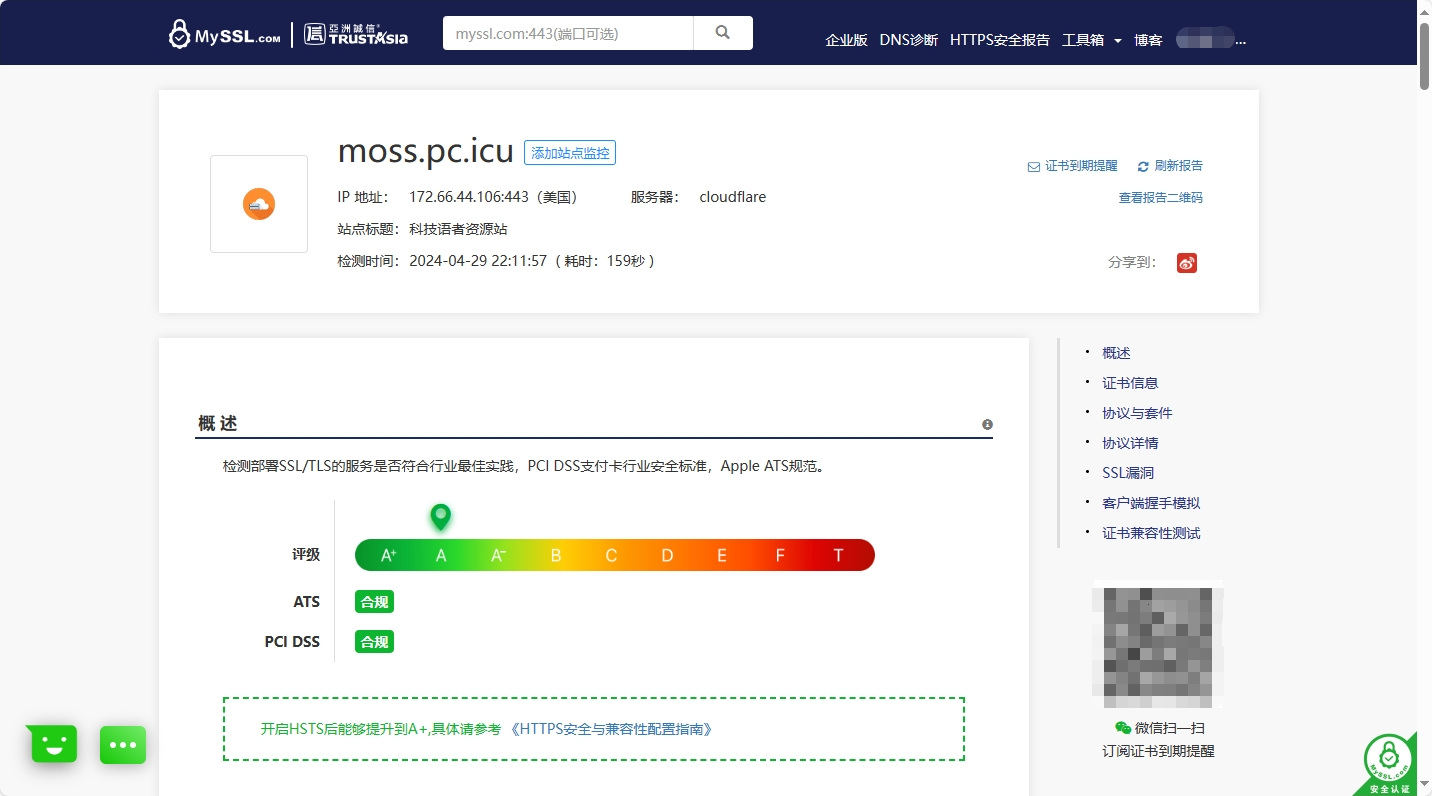The image size is (1432, 796).
Task: Jump to SSL漏洞 section in sidebar
Action: (x=1128, y=473)
